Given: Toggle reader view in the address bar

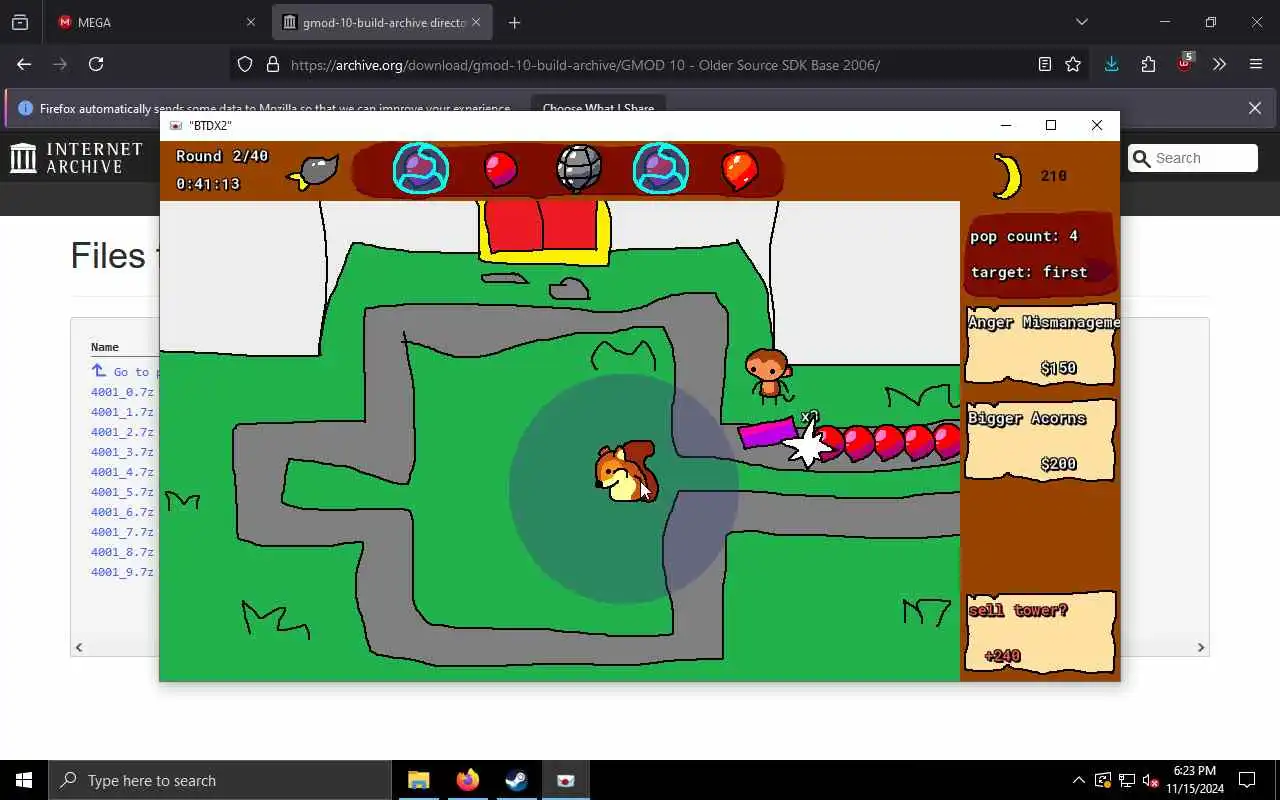Looking at the screenshot, I should [x=1044, y=64].
